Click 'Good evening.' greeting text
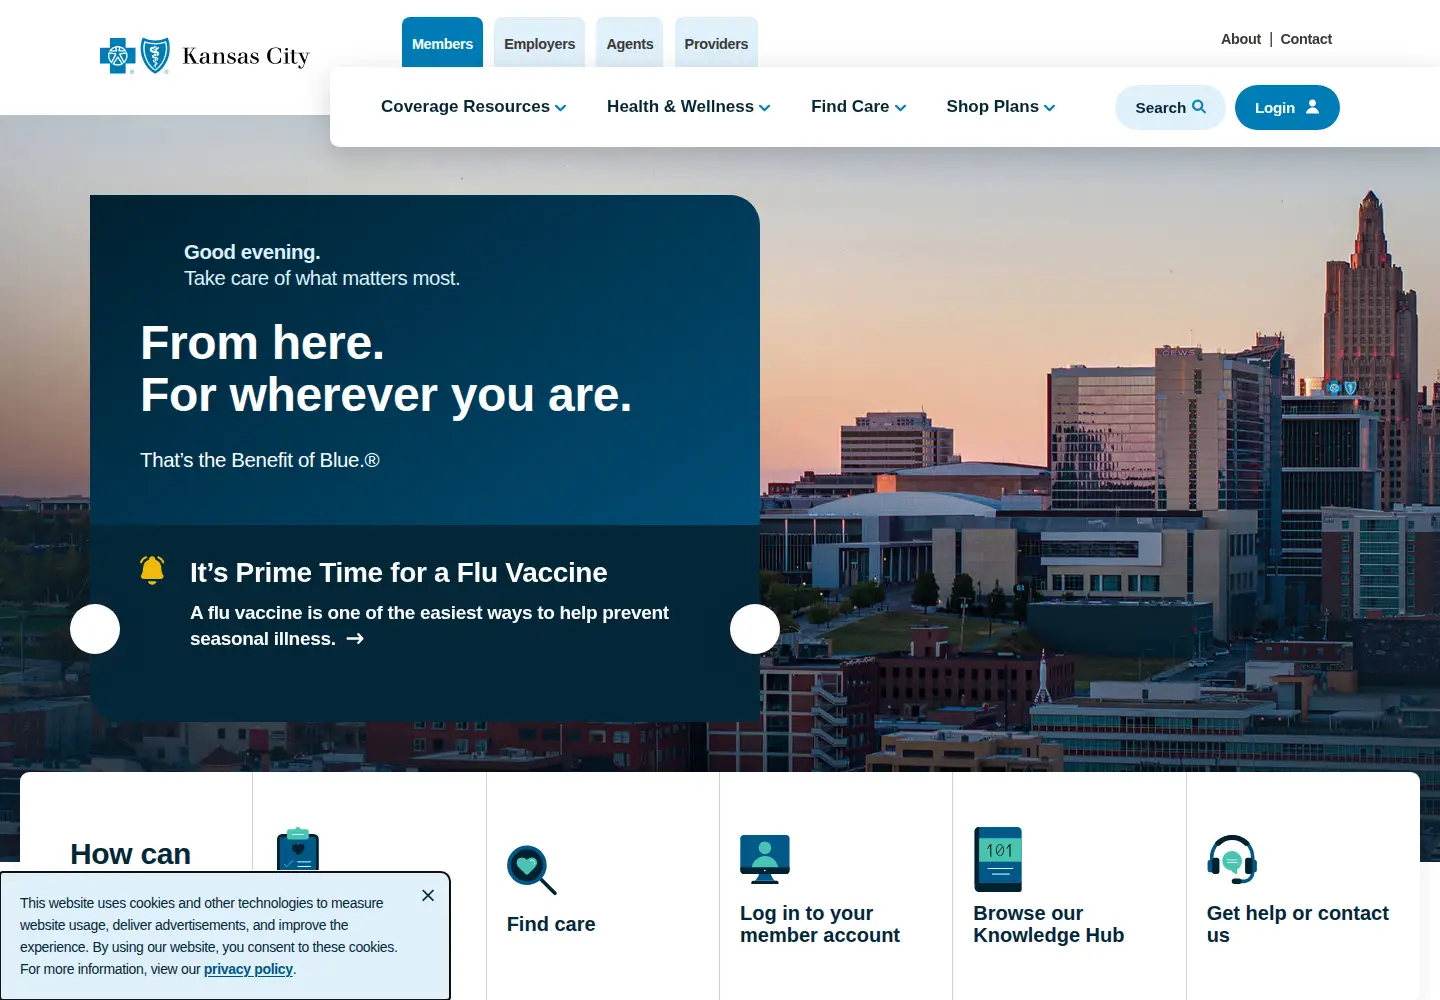The height and width of the screenshot is (1000, 1440). [x=252, y=252]
